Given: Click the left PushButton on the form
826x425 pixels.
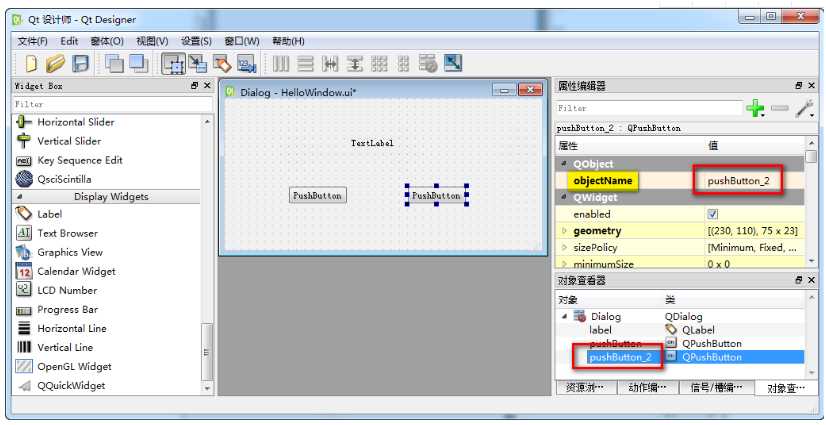Looking at the screenshot, I should 317,196.
